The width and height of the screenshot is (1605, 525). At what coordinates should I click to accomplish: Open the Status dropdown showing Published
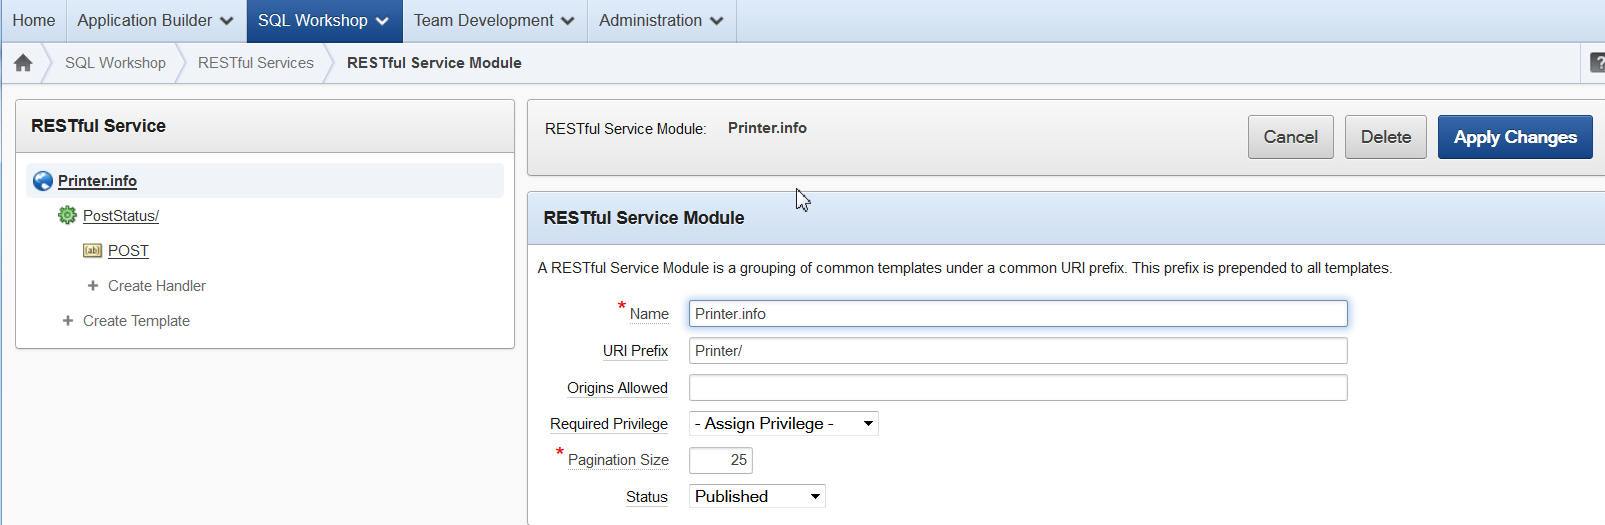point(757,496)
